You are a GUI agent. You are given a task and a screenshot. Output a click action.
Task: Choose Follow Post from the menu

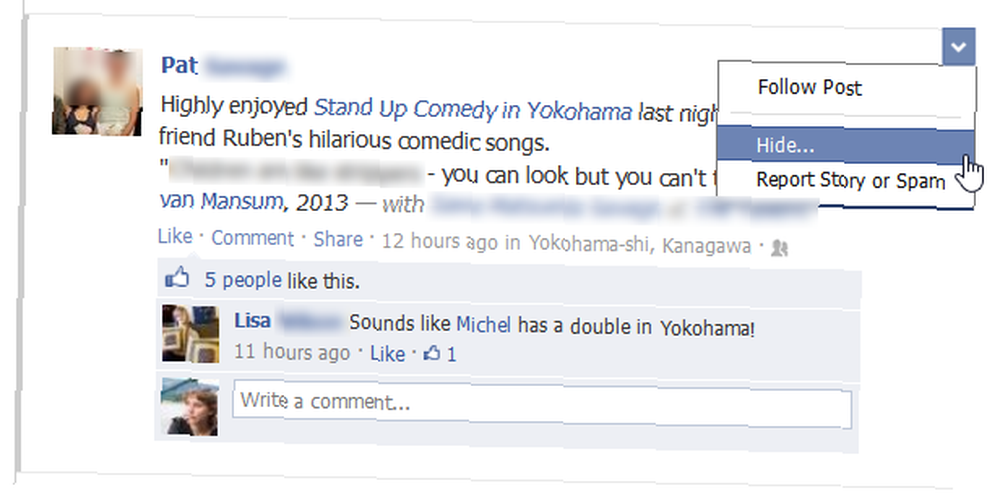coord(809,87)
